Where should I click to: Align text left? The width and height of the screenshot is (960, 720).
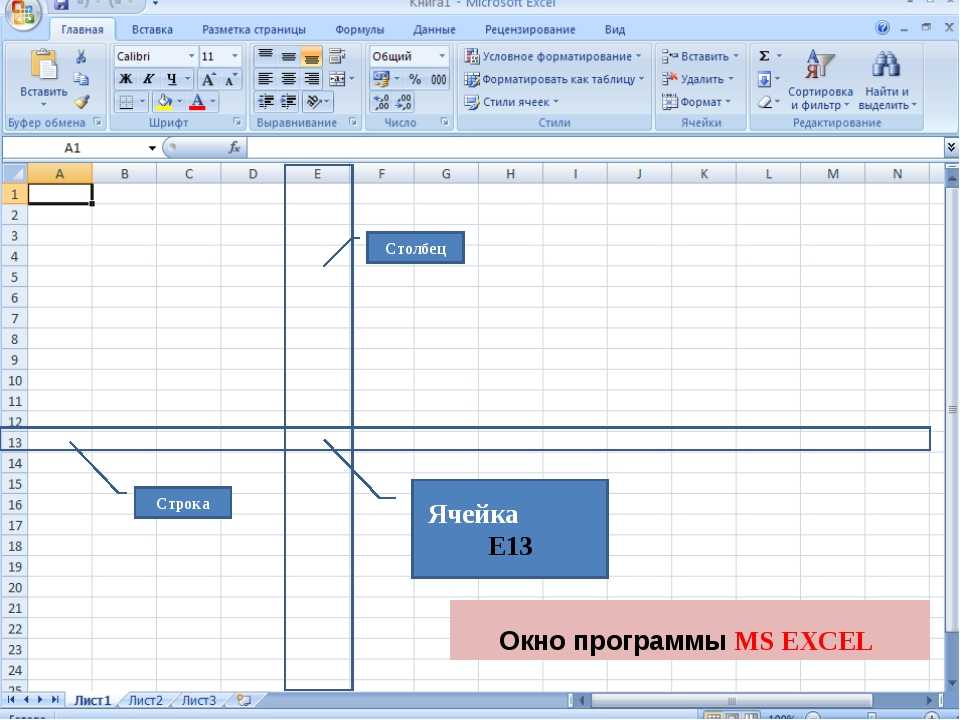265,79
